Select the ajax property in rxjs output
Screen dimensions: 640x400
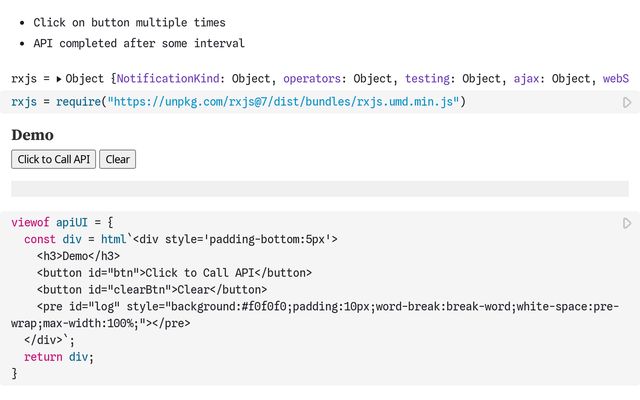pyautogui.click(x=529, y=78)
